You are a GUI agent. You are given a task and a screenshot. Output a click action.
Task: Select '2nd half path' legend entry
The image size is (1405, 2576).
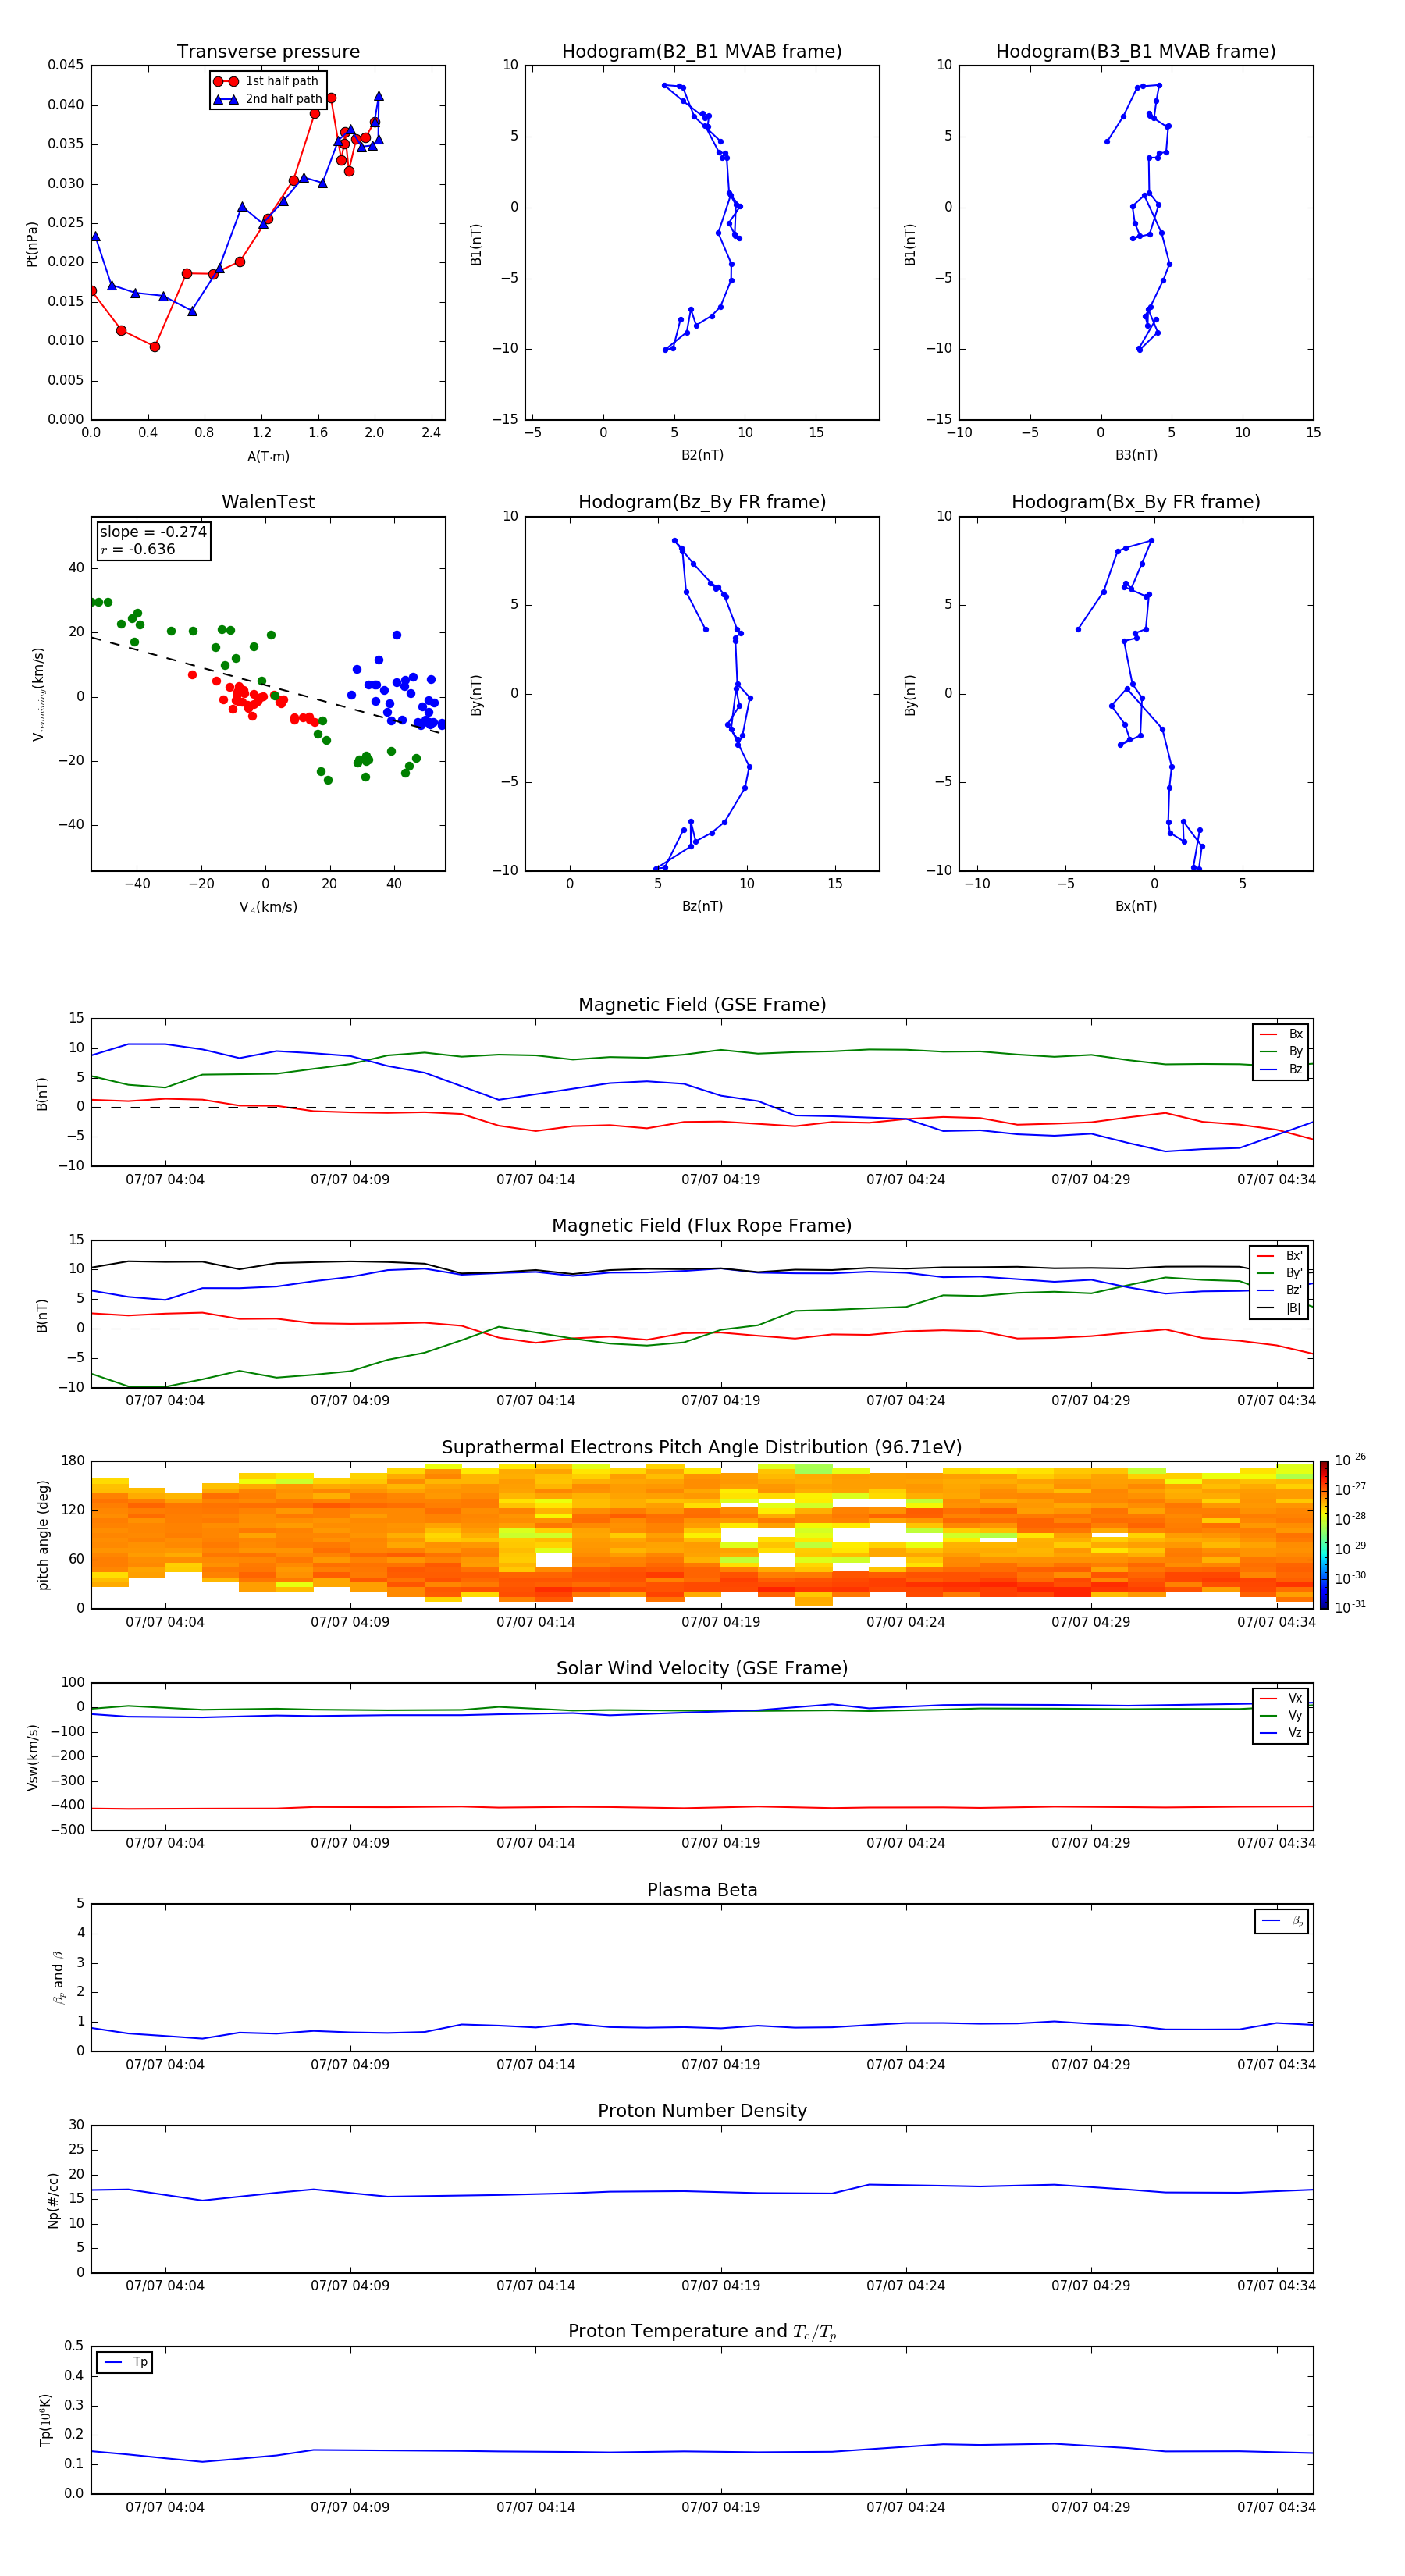tap(268, 99)
